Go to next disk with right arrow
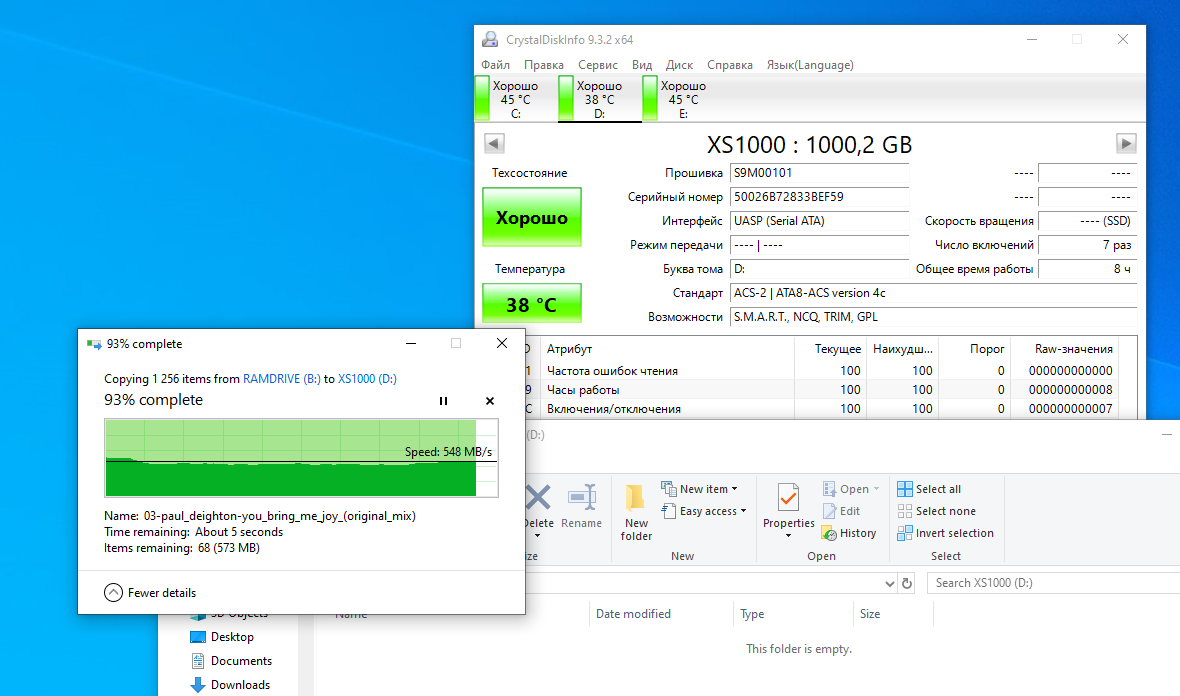 tap(1126, 143)
